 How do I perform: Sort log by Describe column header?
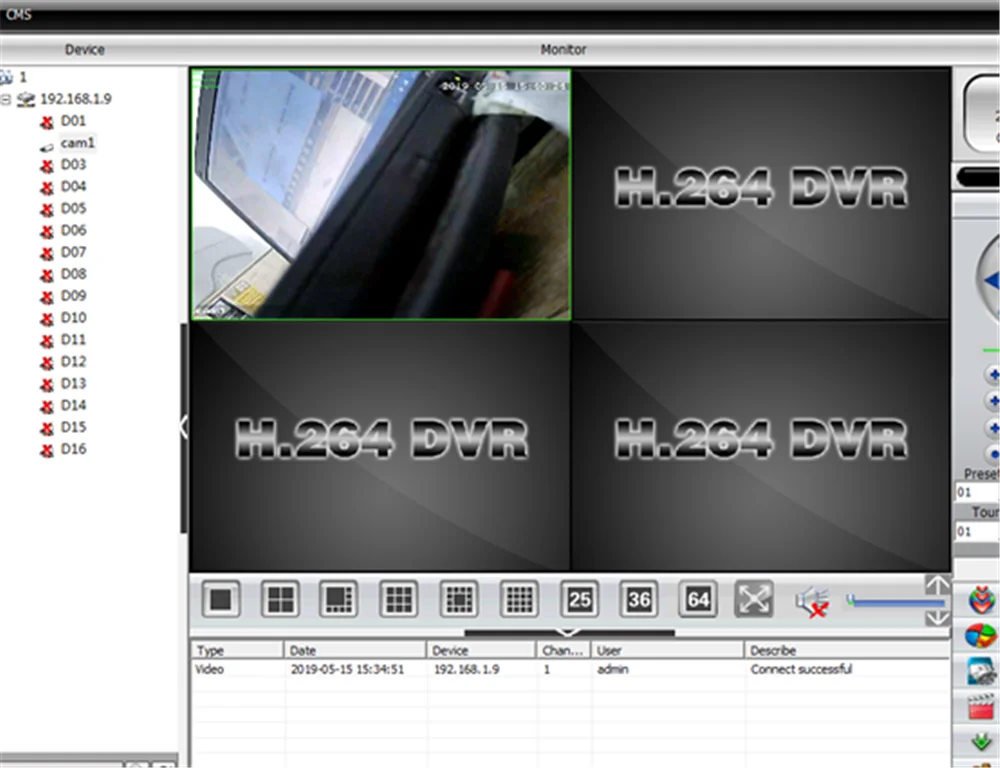(x=847, y=650)
